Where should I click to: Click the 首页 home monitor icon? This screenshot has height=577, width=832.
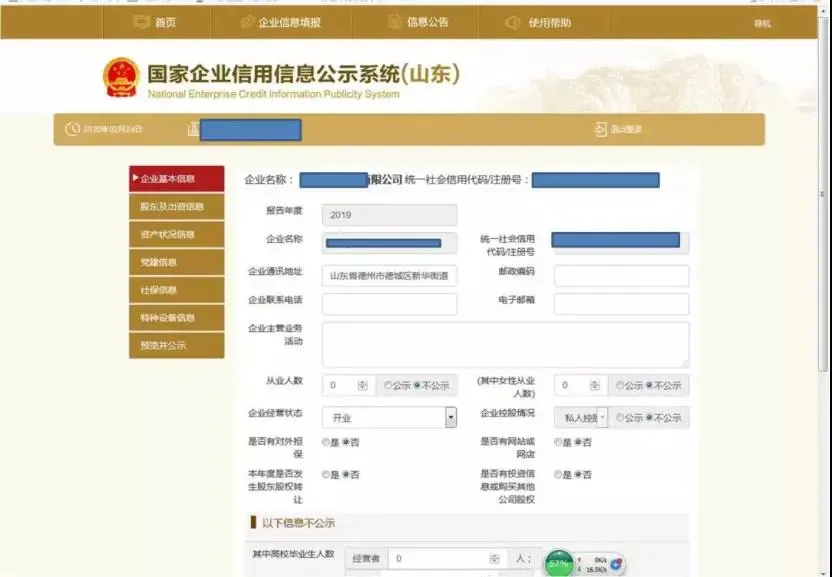click(x=141, y=22)
